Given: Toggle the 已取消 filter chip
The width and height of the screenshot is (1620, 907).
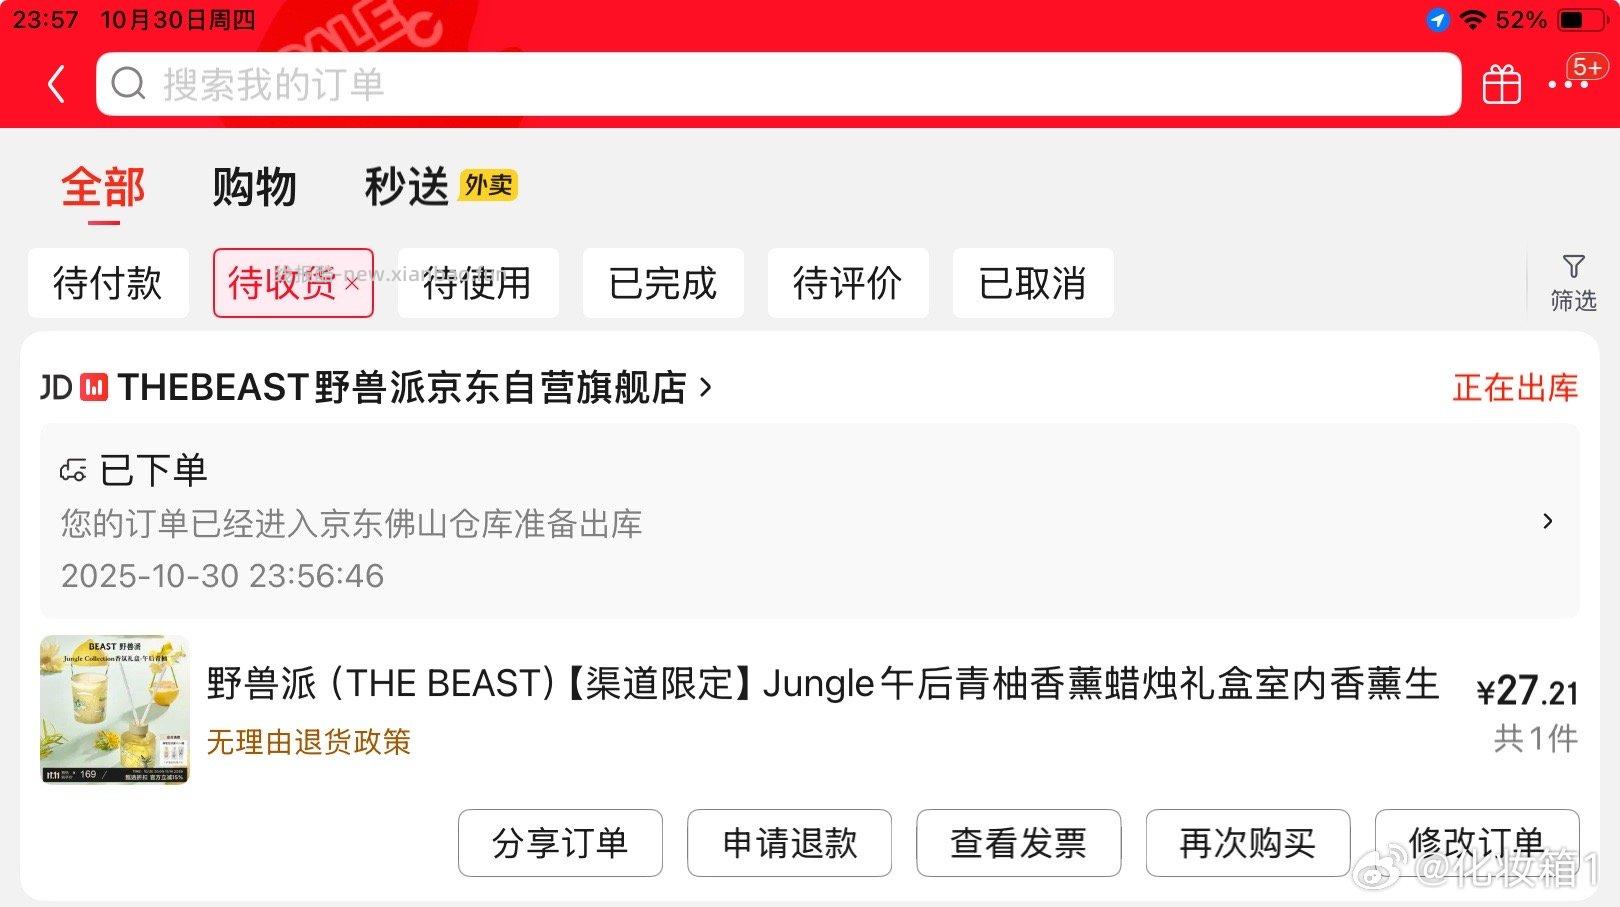Looking at the screenshot, I should [x=1033, y=283].
